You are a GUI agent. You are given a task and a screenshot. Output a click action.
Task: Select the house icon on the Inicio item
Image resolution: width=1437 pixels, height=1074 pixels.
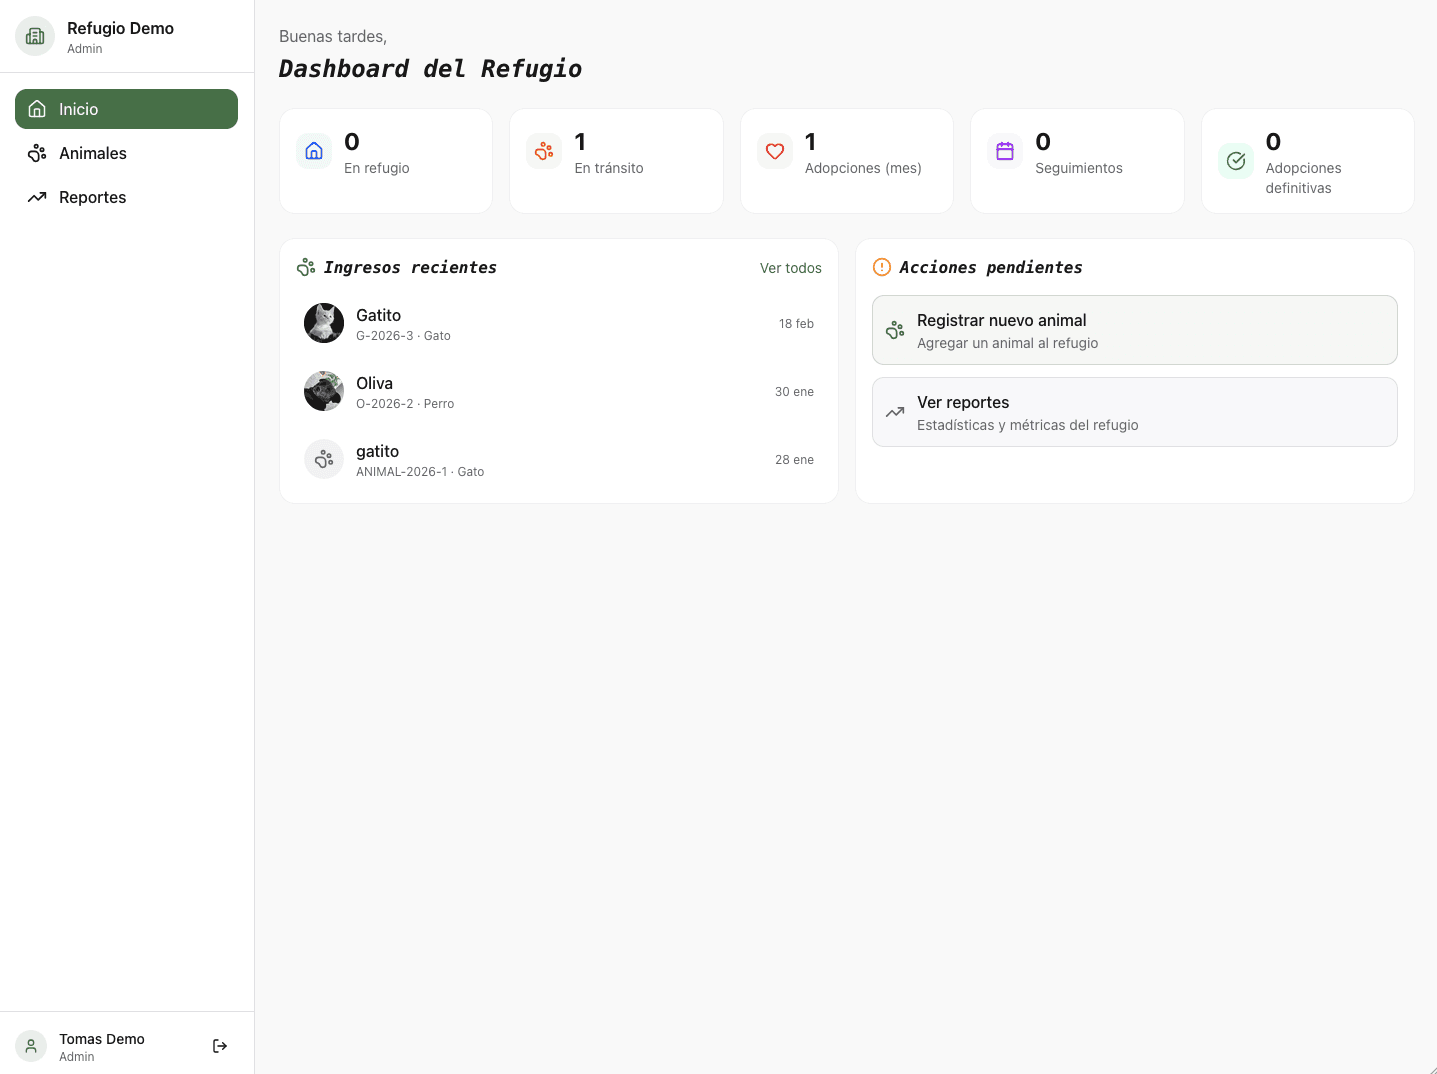tap(37, 108)
